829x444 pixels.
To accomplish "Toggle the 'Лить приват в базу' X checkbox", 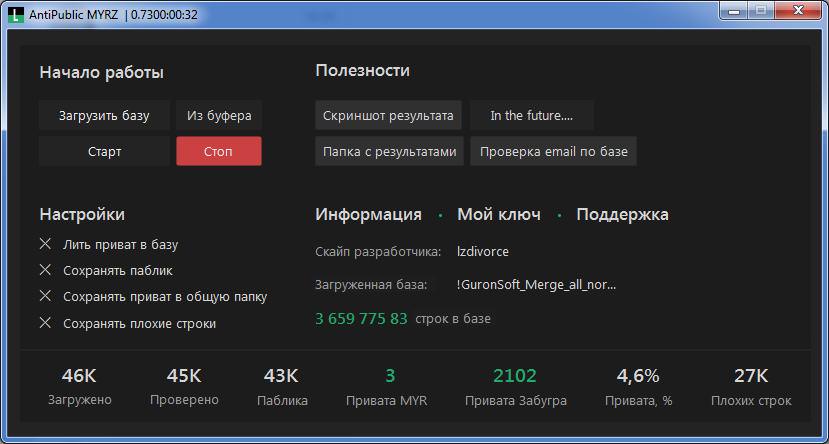I will coord(45,244).
